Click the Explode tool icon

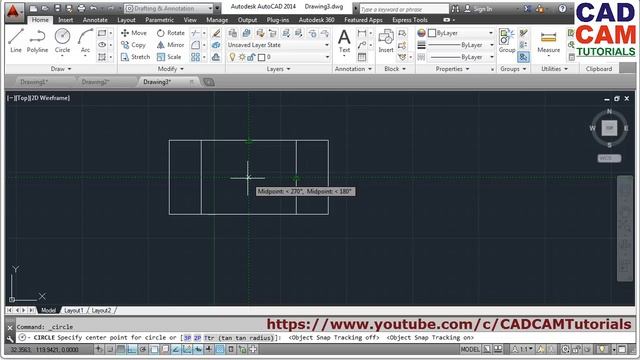(216, 45)
